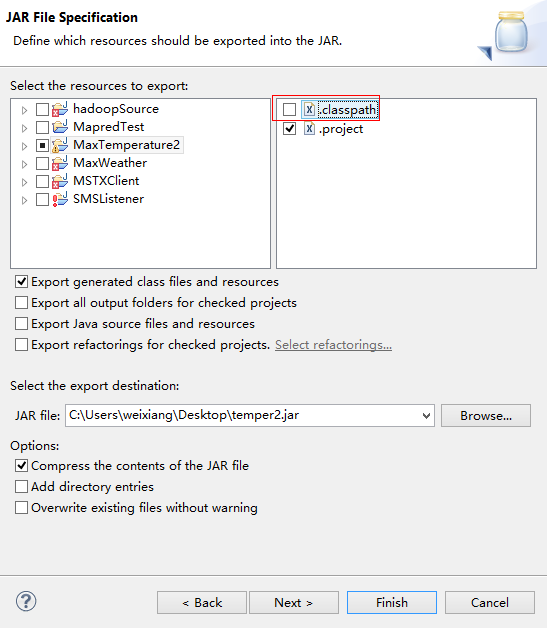Toggle the MaxTemperature2 project checkbox
The width and height of the screenshot is (547, 628).
[42, 145]
